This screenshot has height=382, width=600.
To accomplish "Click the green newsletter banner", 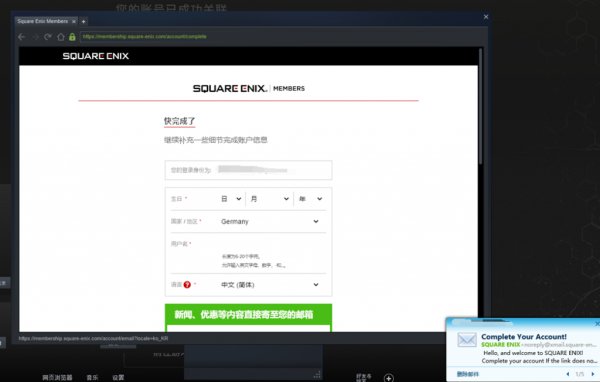I will [x=248, y=315].
